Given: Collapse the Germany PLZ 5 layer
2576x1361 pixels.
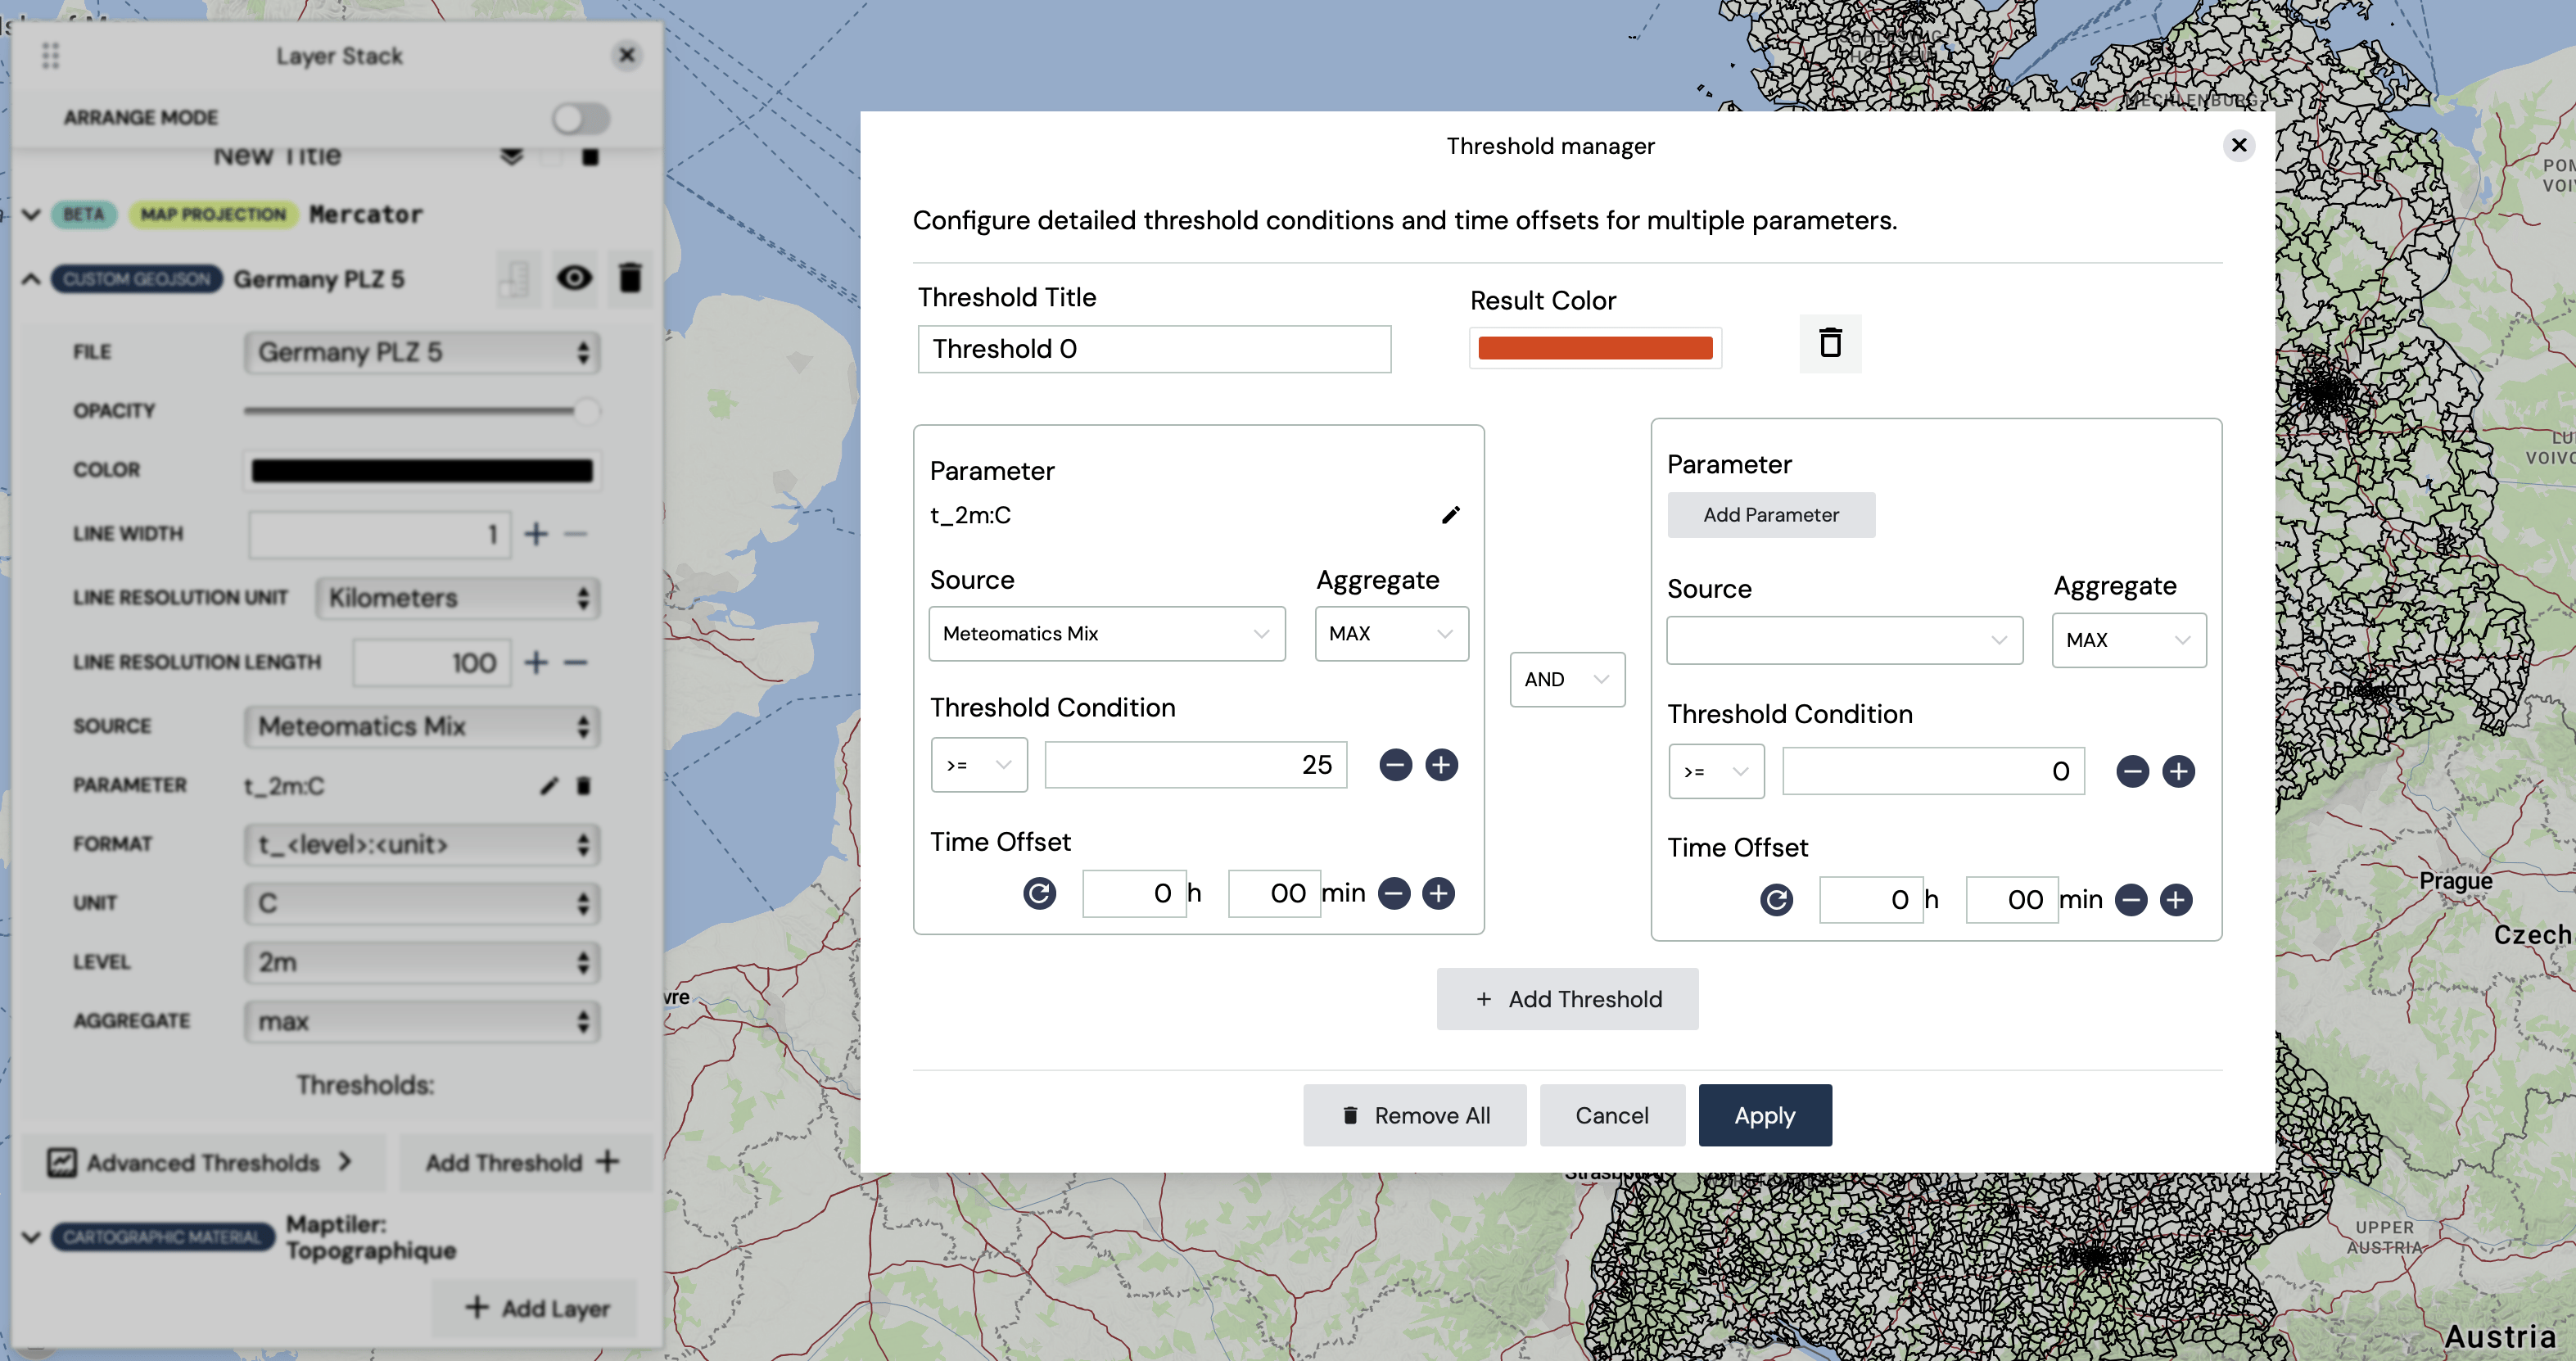Looking at the screenshot, I should pos(31,278).
